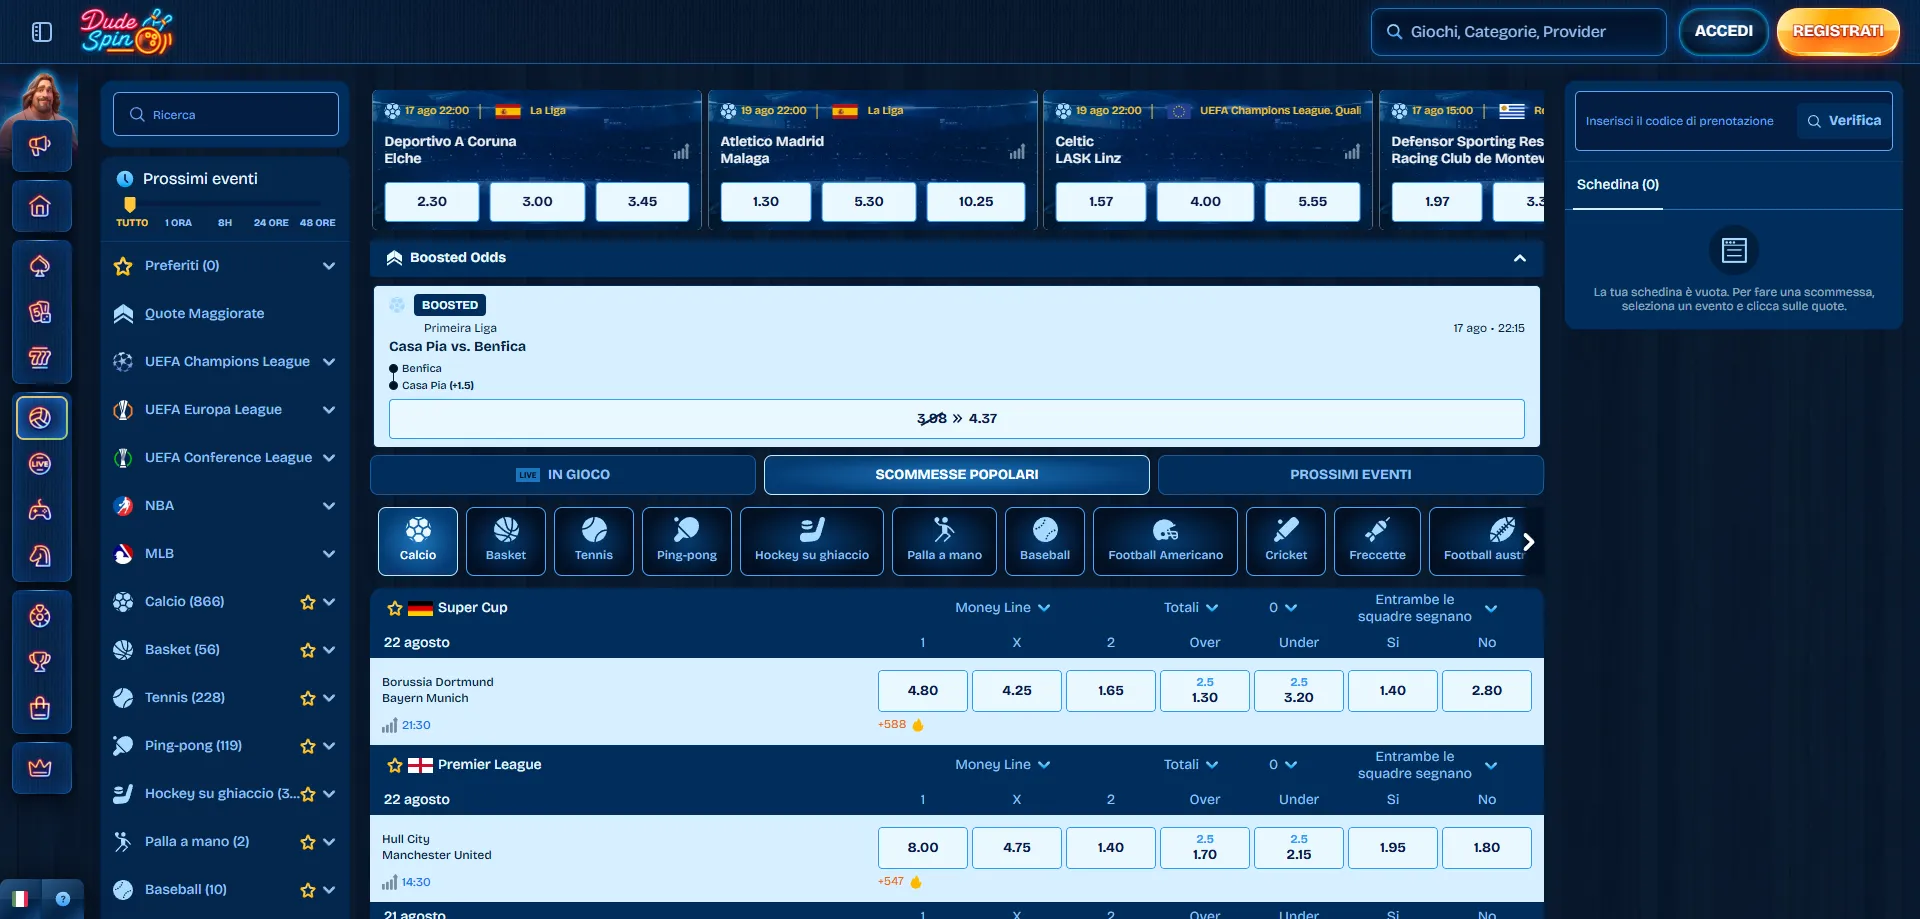Screen dimensions: 1920x919
Task: Toggle favorite star for Ping-pong (119)
Action: (x=308, y=746)
